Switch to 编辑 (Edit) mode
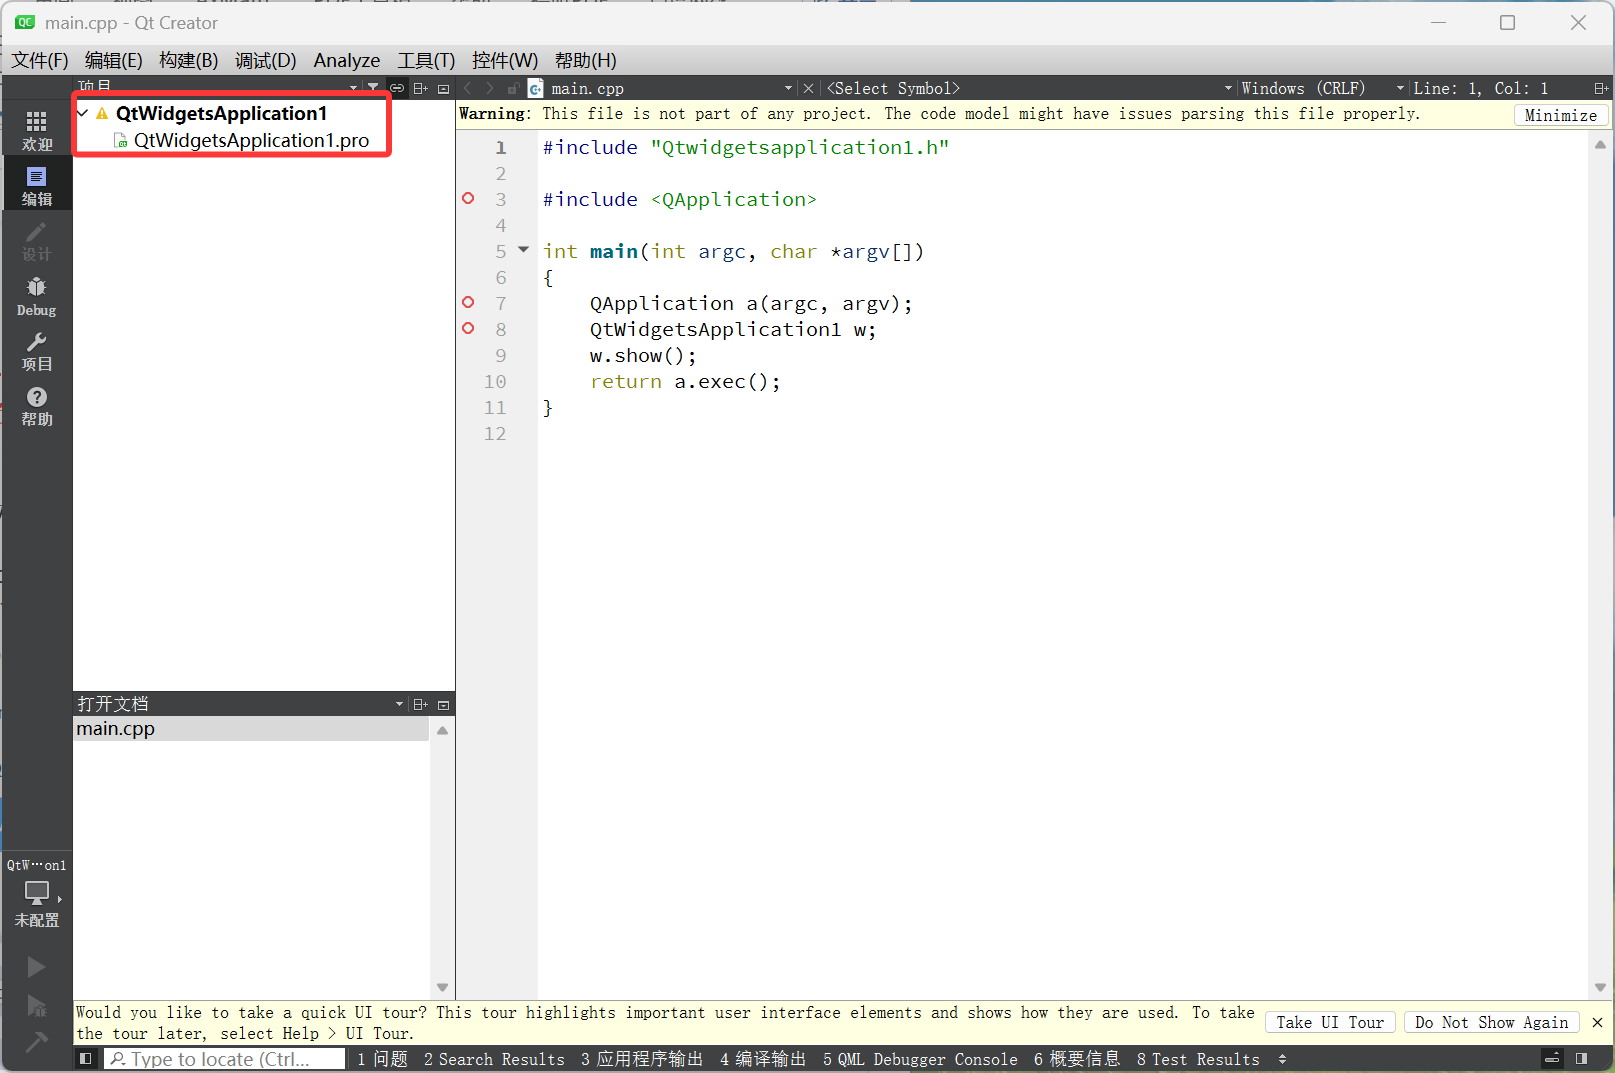 tap(37, 186)
